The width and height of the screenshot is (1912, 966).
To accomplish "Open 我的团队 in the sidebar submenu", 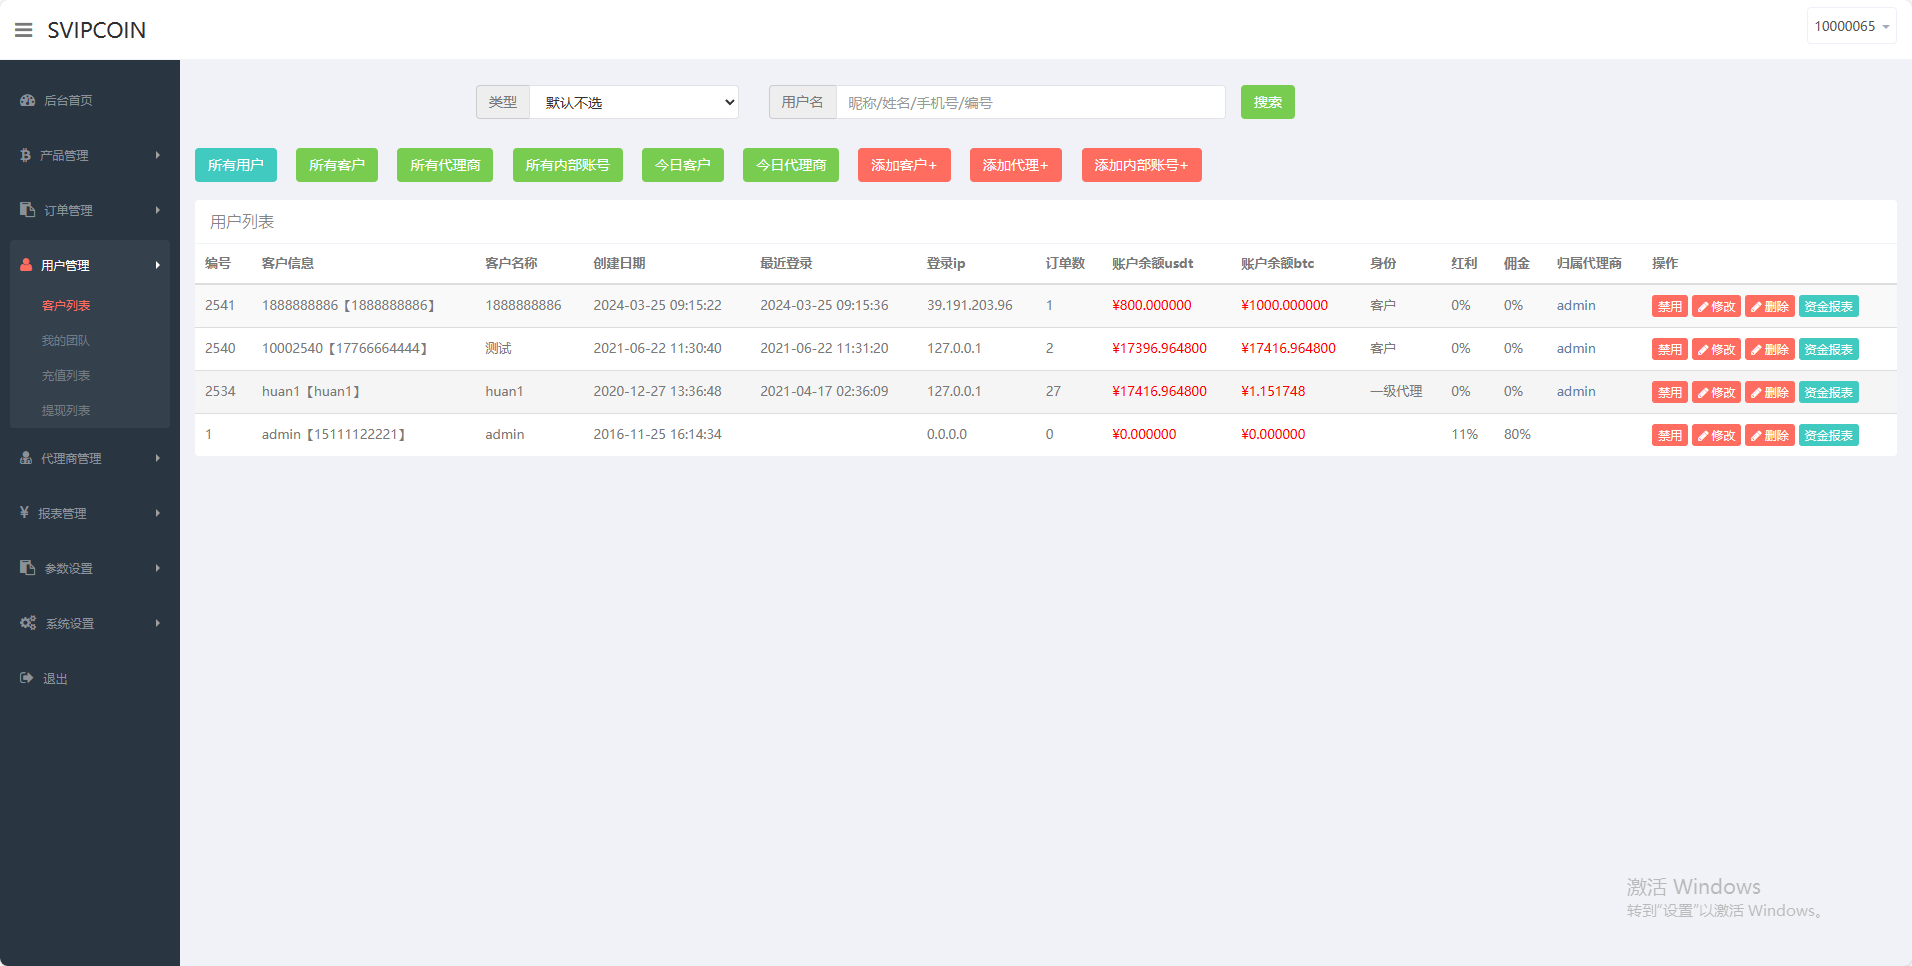I will [x=66, y=340].
